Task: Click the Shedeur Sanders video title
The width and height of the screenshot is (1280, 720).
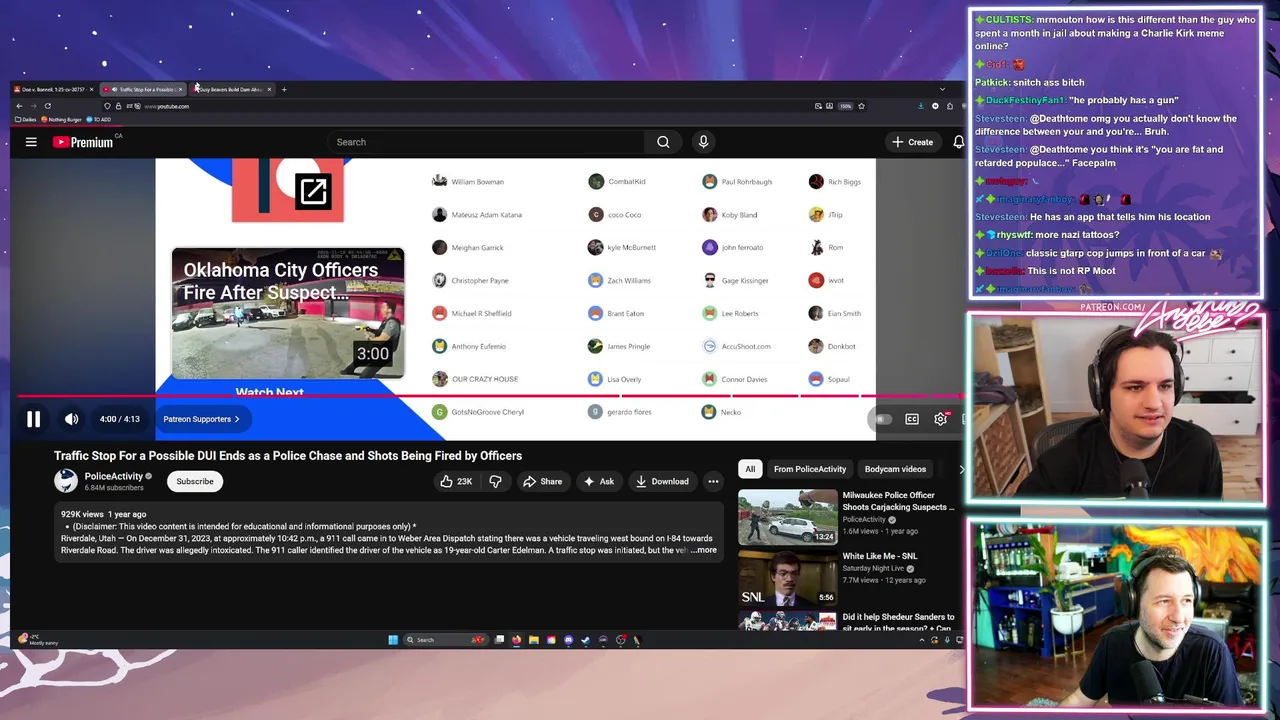Action: [898, 622]
